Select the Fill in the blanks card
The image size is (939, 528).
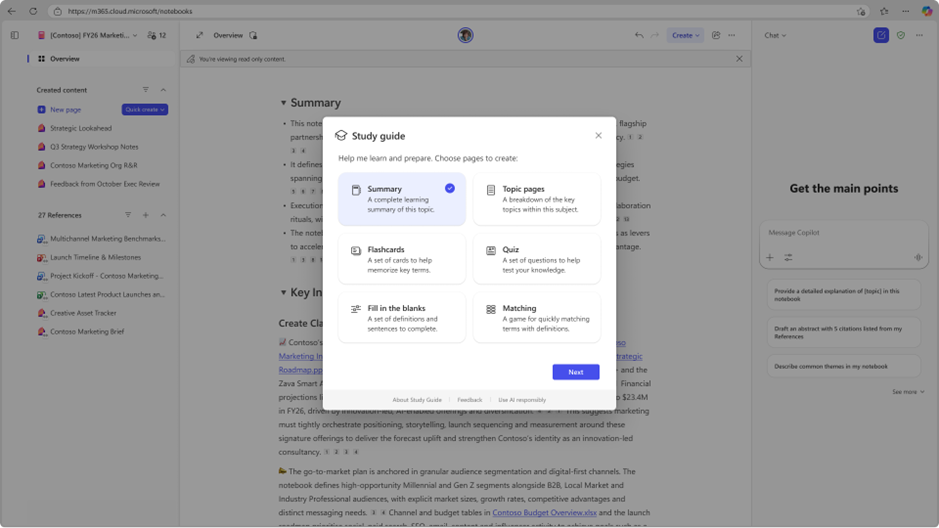[402, 317]
